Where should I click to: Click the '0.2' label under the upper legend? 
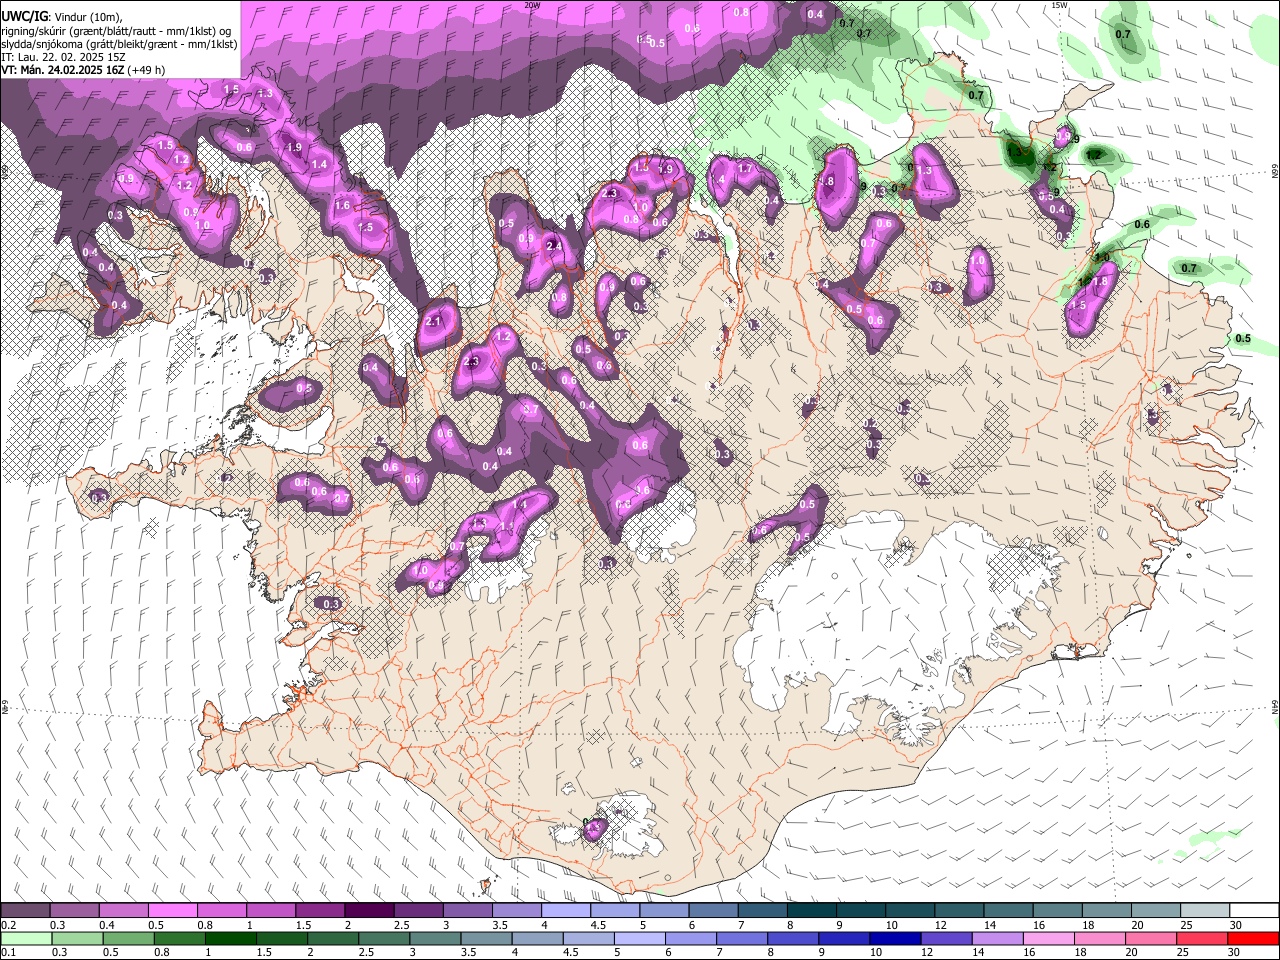(x=9, y=925)
